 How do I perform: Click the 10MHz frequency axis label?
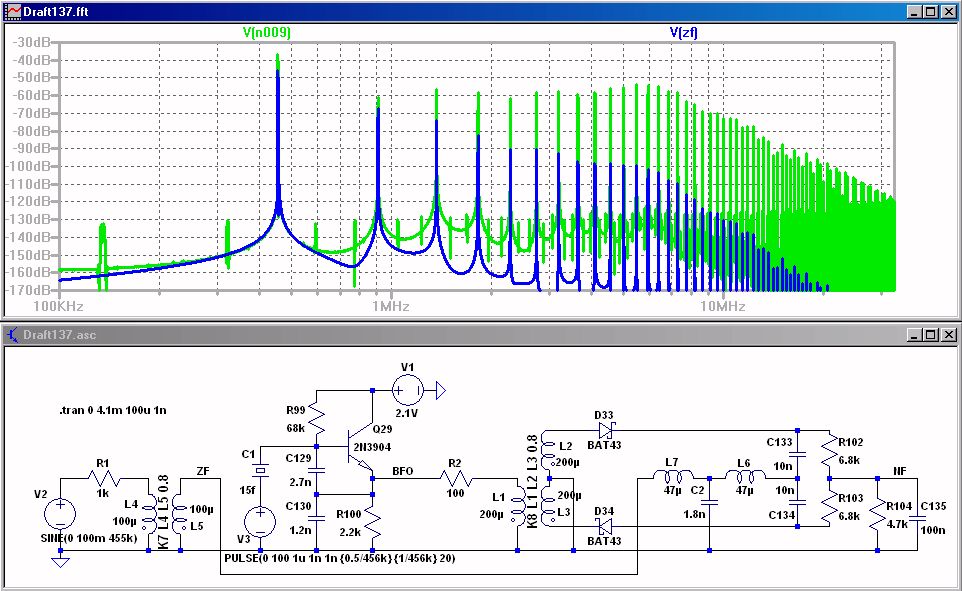[x=723, y=306]
